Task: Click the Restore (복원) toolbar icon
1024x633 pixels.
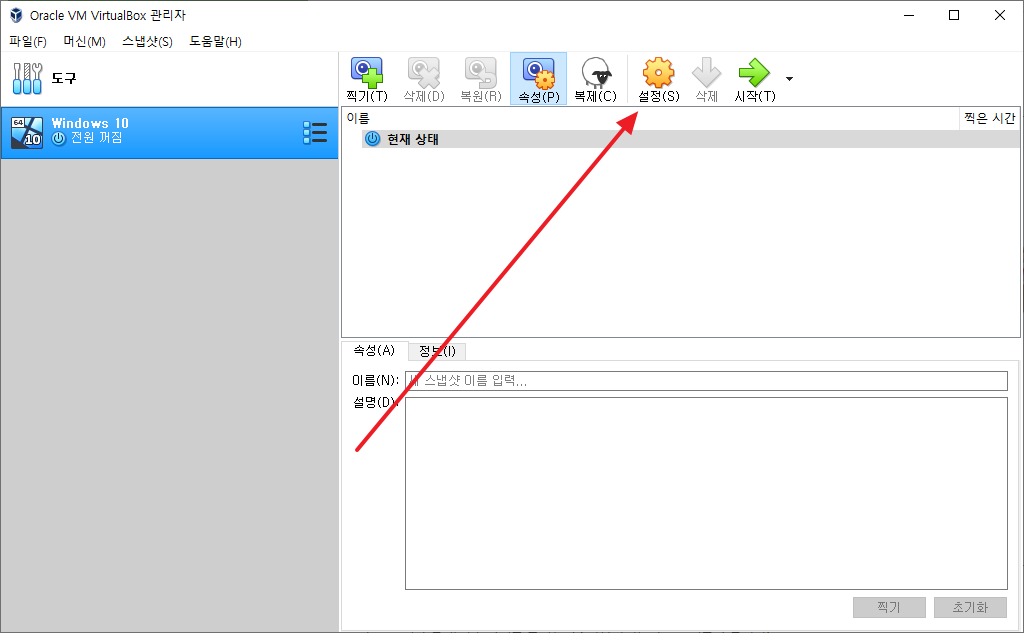Action: [481, 78]
